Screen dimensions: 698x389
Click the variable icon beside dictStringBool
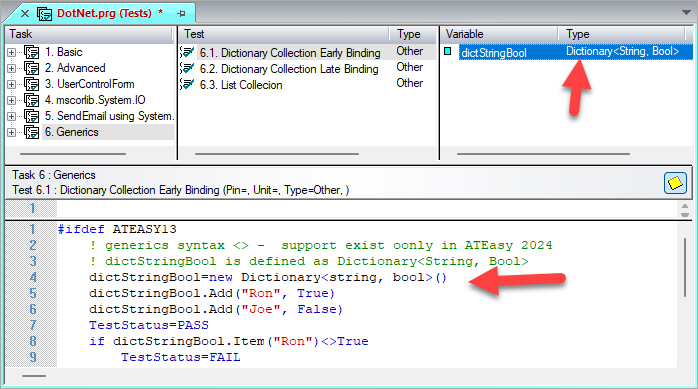click(448, 52)
